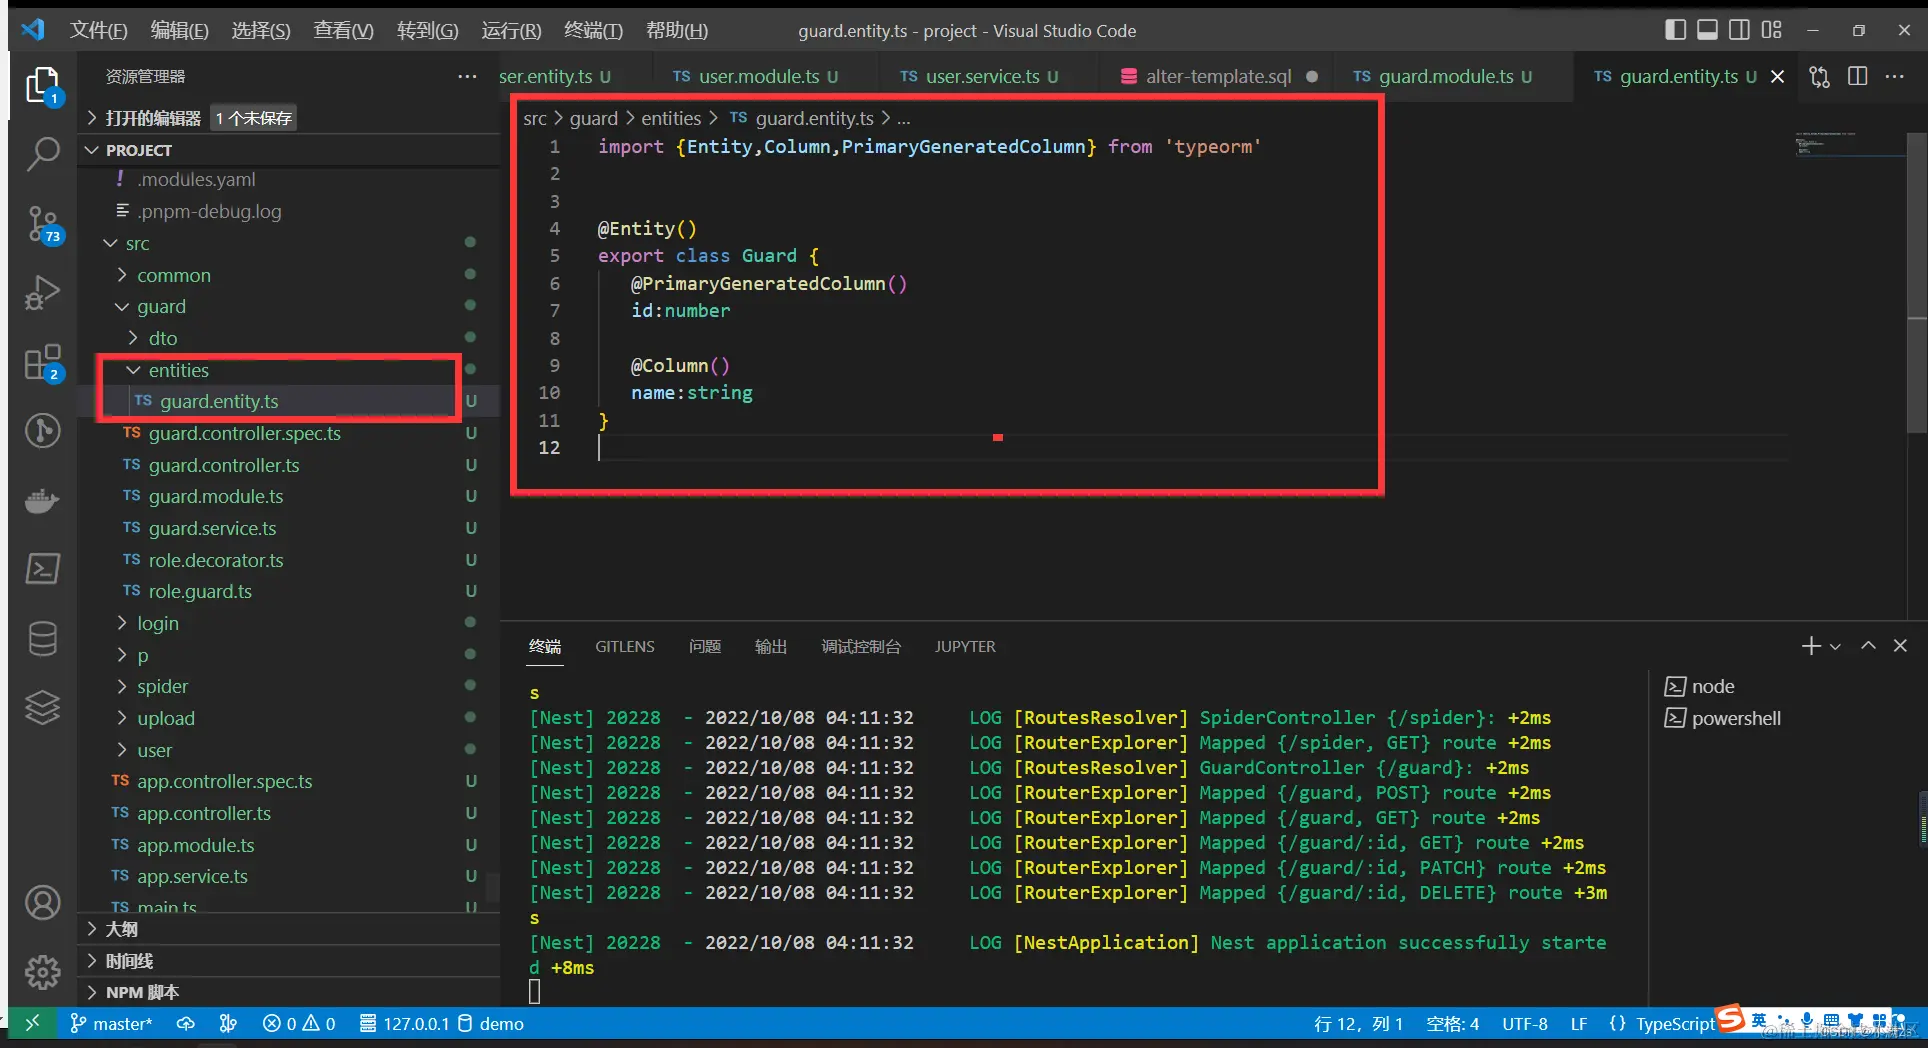
Task: Change the UTF-8 file encoding
Action: (1525, 1023)
